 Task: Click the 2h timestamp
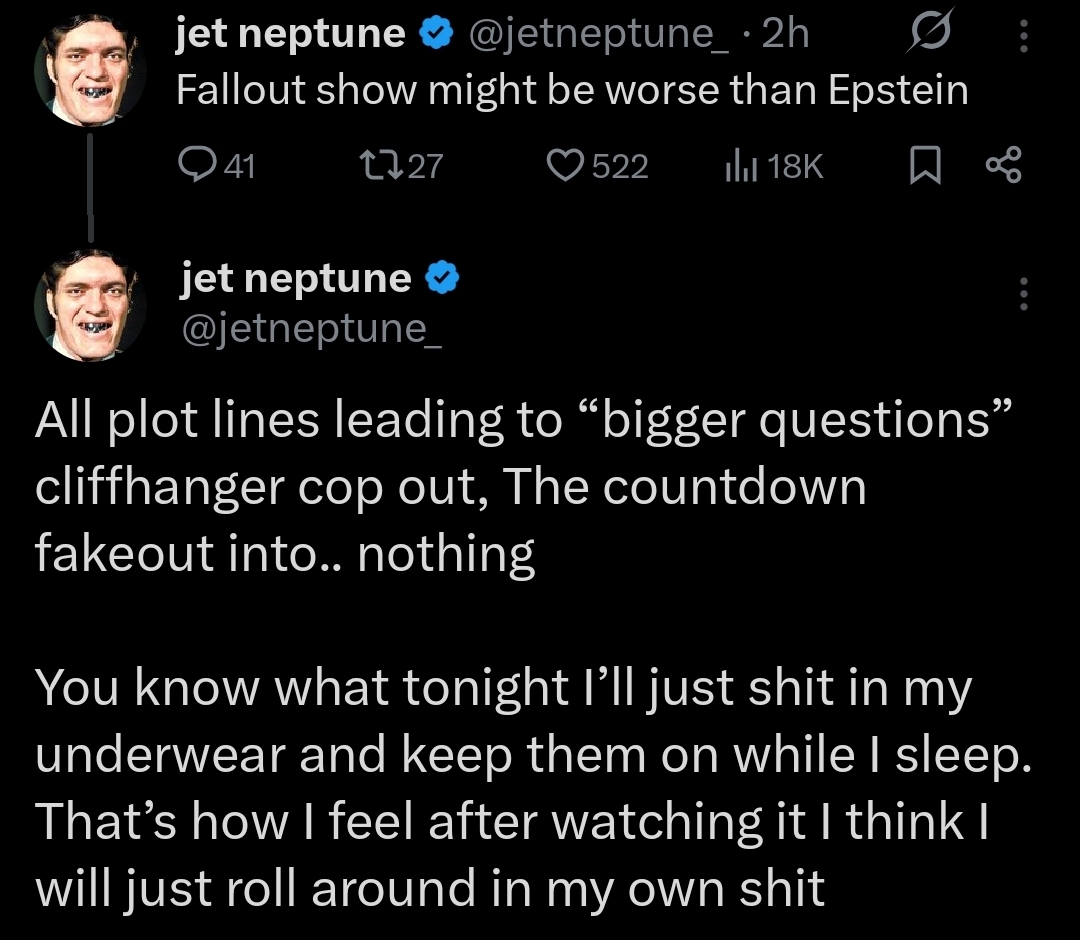(785, 35)
